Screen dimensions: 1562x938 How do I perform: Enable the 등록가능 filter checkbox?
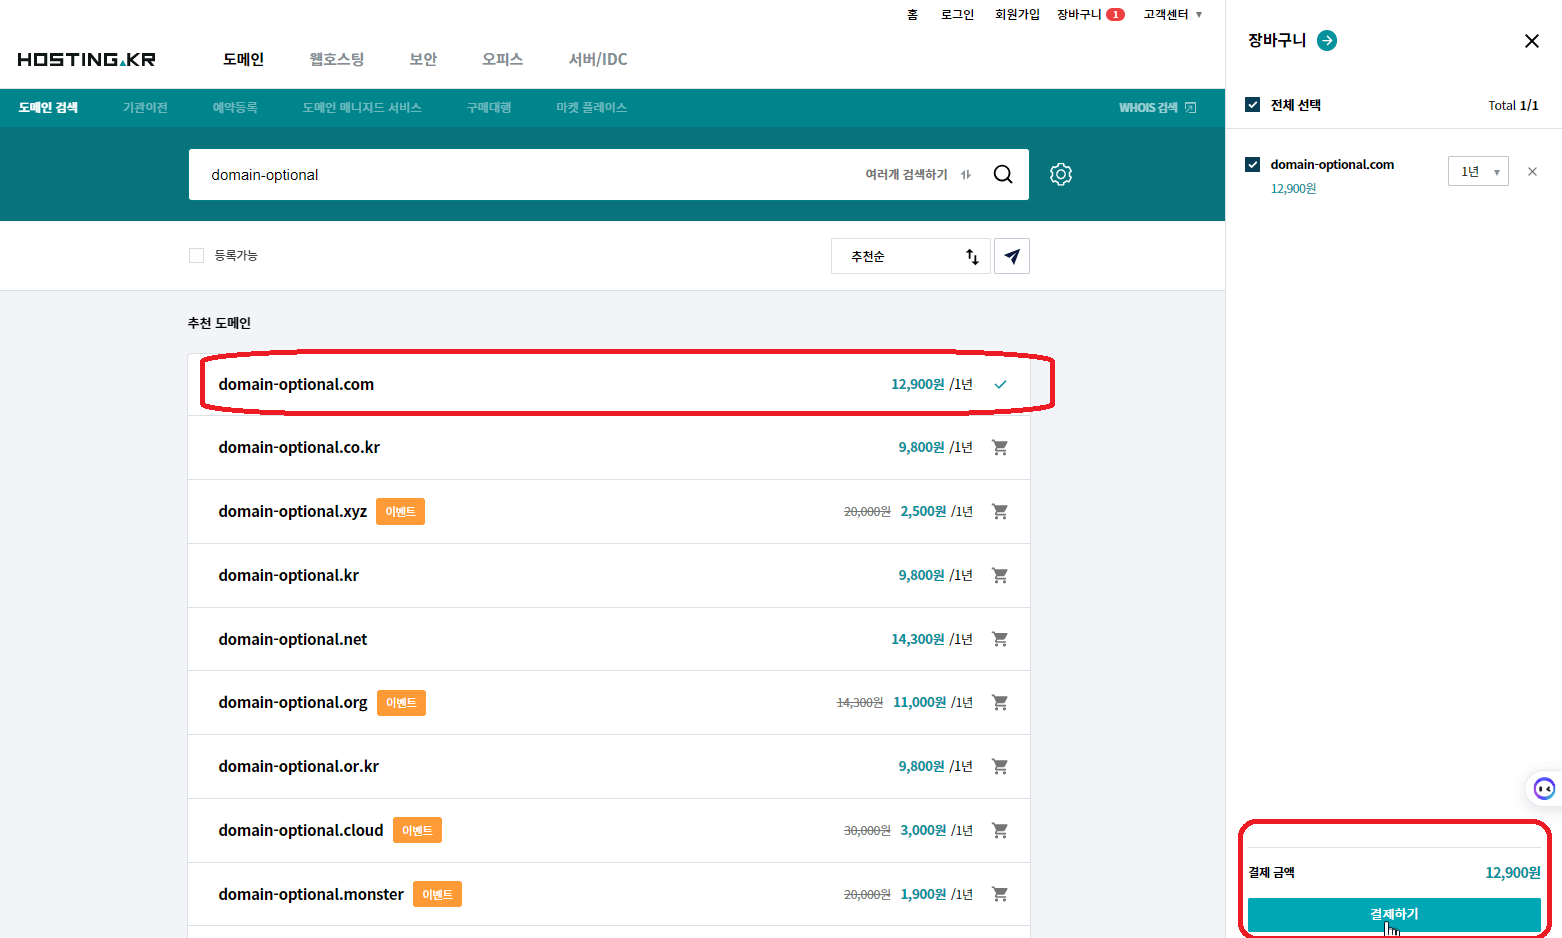click(196, 255)
